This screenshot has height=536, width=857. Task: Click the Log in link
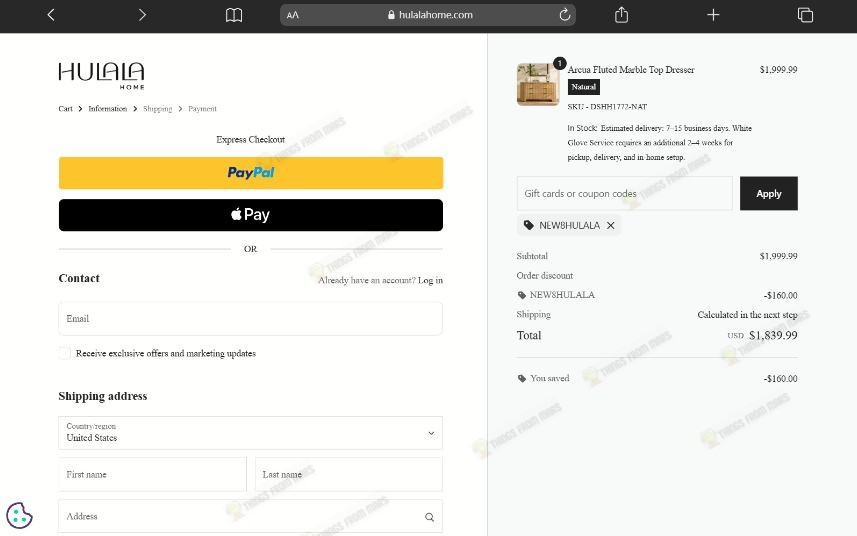tap(431, 280)
